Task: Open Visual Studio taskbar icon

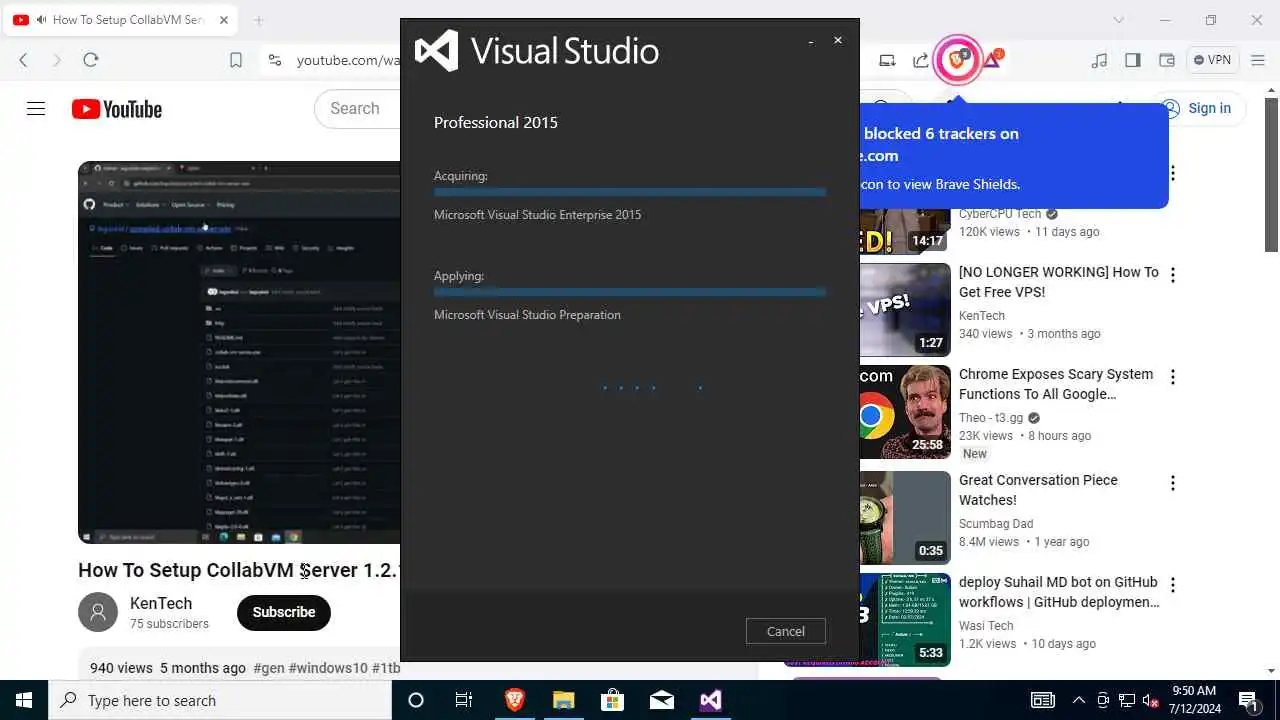Action: click(710, 700)
